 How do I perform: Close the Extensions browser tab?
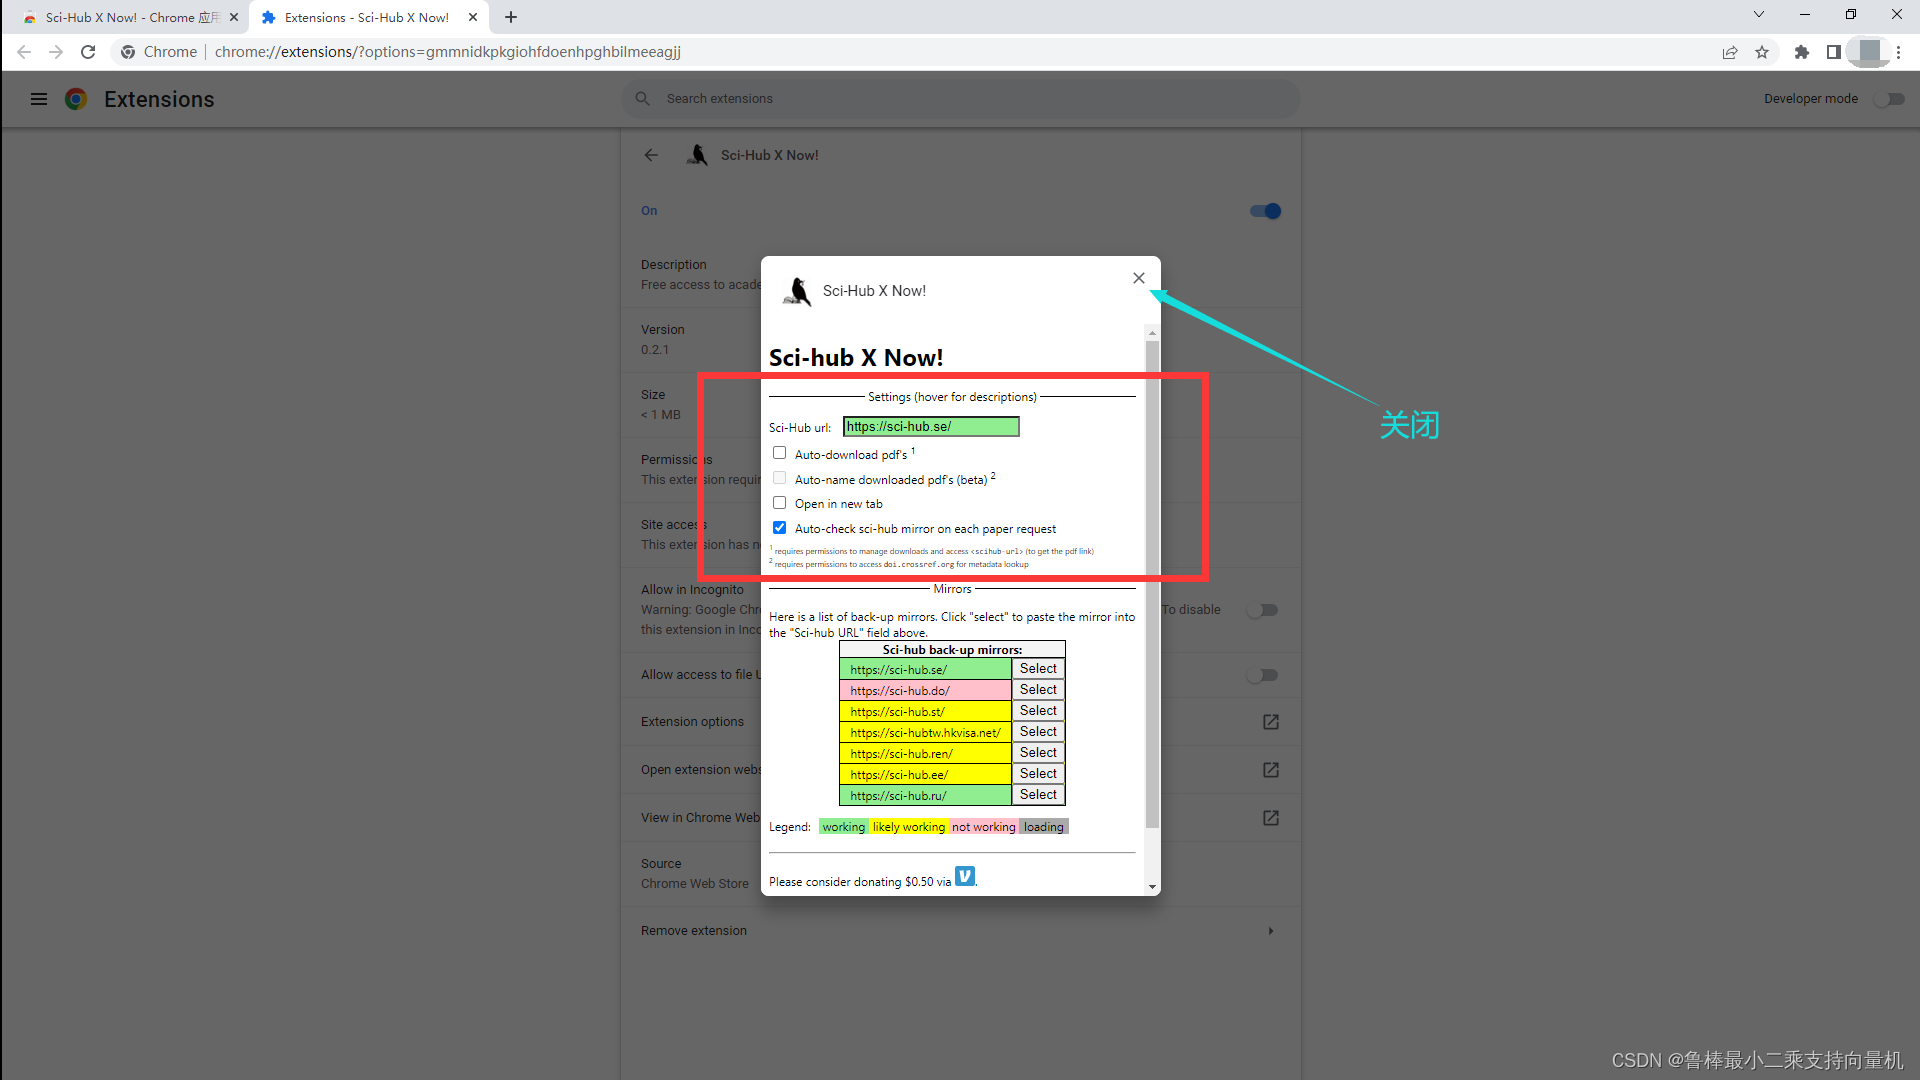point(473,17)
